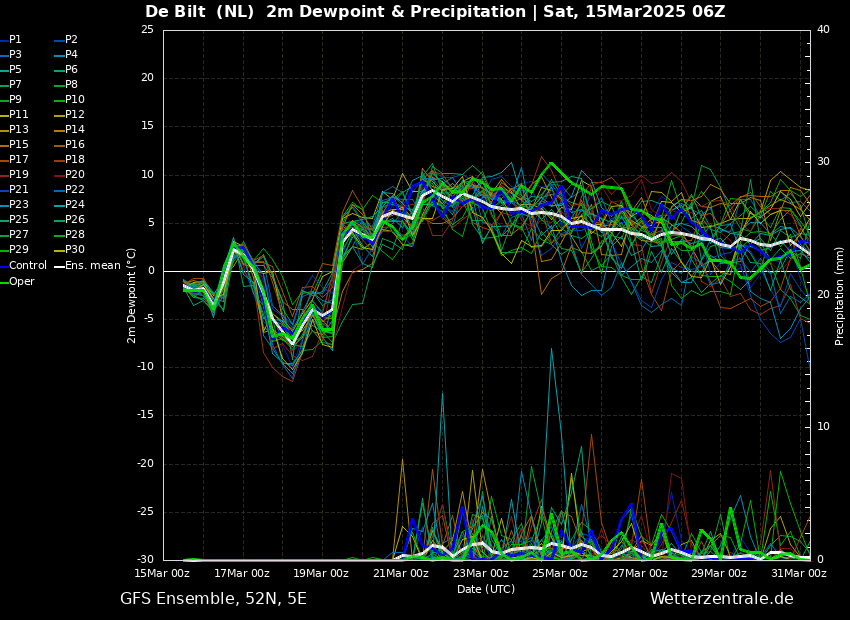The width and height of the screenshot is (850, 620).
Task: Select the 31Mar 00z date tick label
Action: (x=798, y=574)
